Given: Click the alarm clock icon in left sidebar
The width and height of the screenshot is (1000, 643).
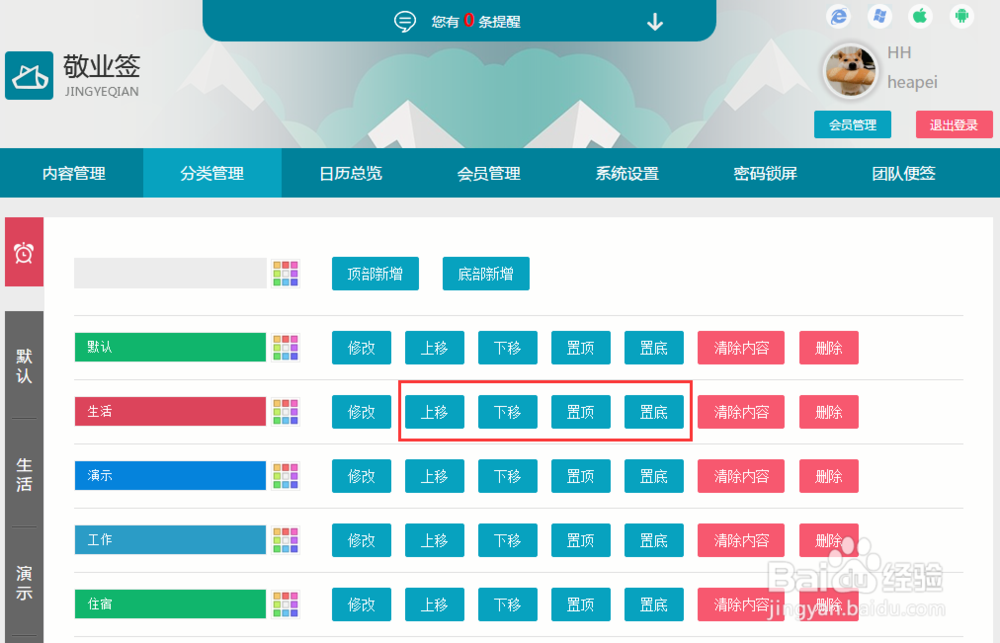Looking at the screenshot, I should pyautogui.click(x=23, y=251).
